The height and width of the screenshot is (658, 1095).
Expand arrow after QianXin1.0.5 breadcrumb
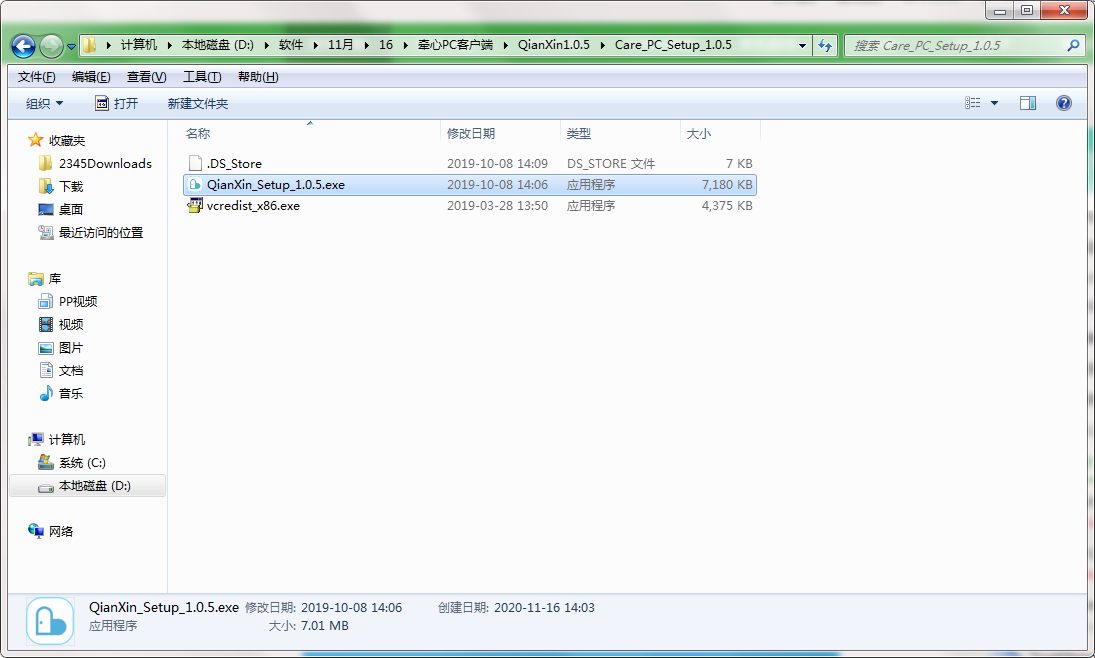602,45
